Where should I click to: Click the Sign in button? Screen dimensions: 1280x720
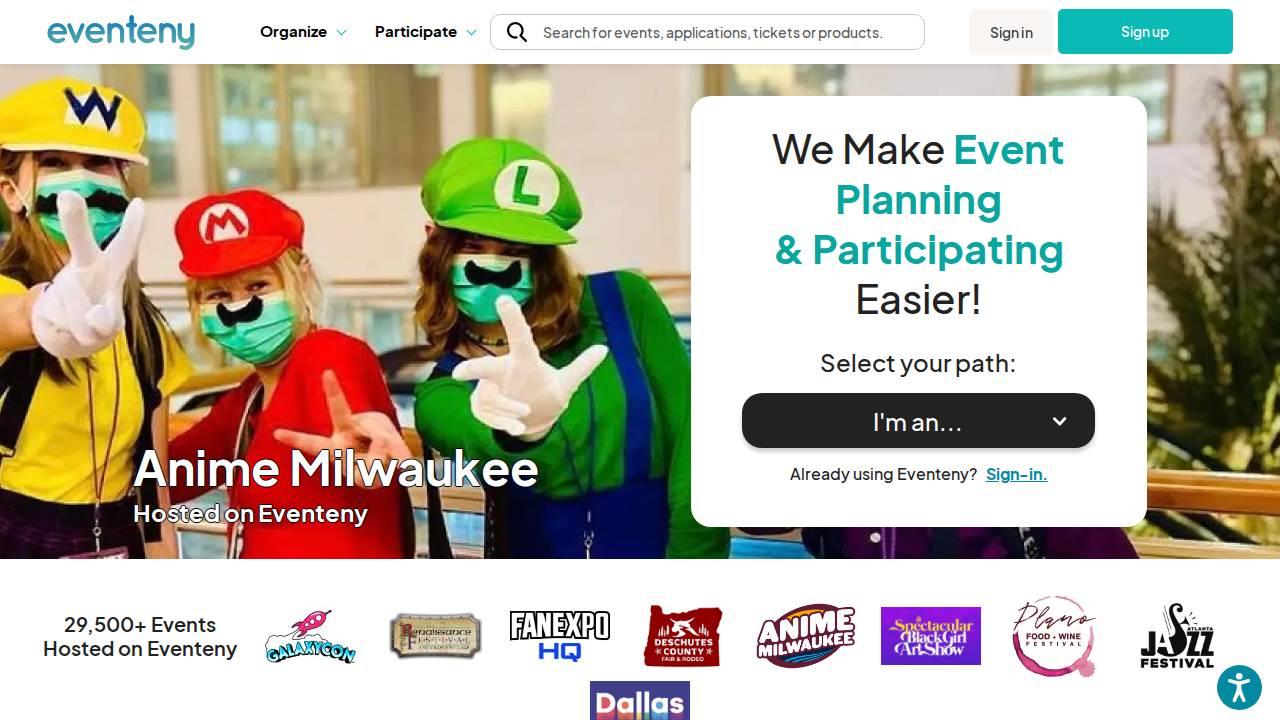1011,32
